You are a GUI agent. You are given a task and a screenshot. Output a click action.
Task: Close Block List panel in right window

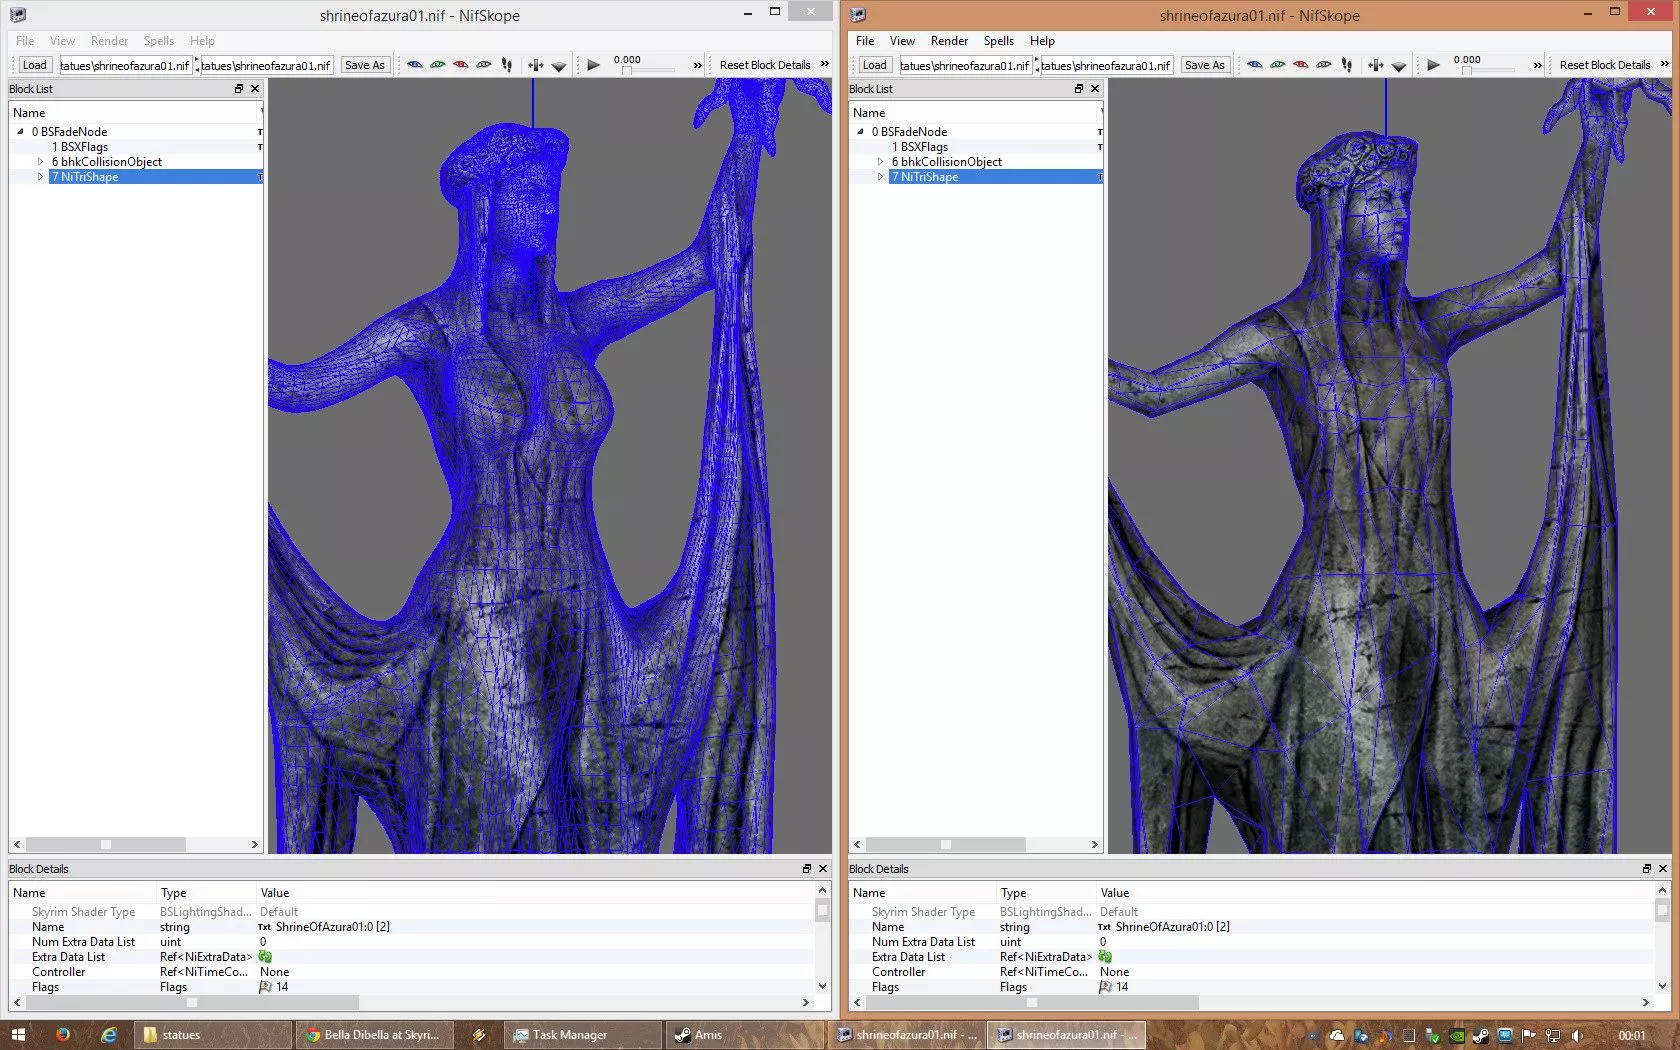(1095, 89)
